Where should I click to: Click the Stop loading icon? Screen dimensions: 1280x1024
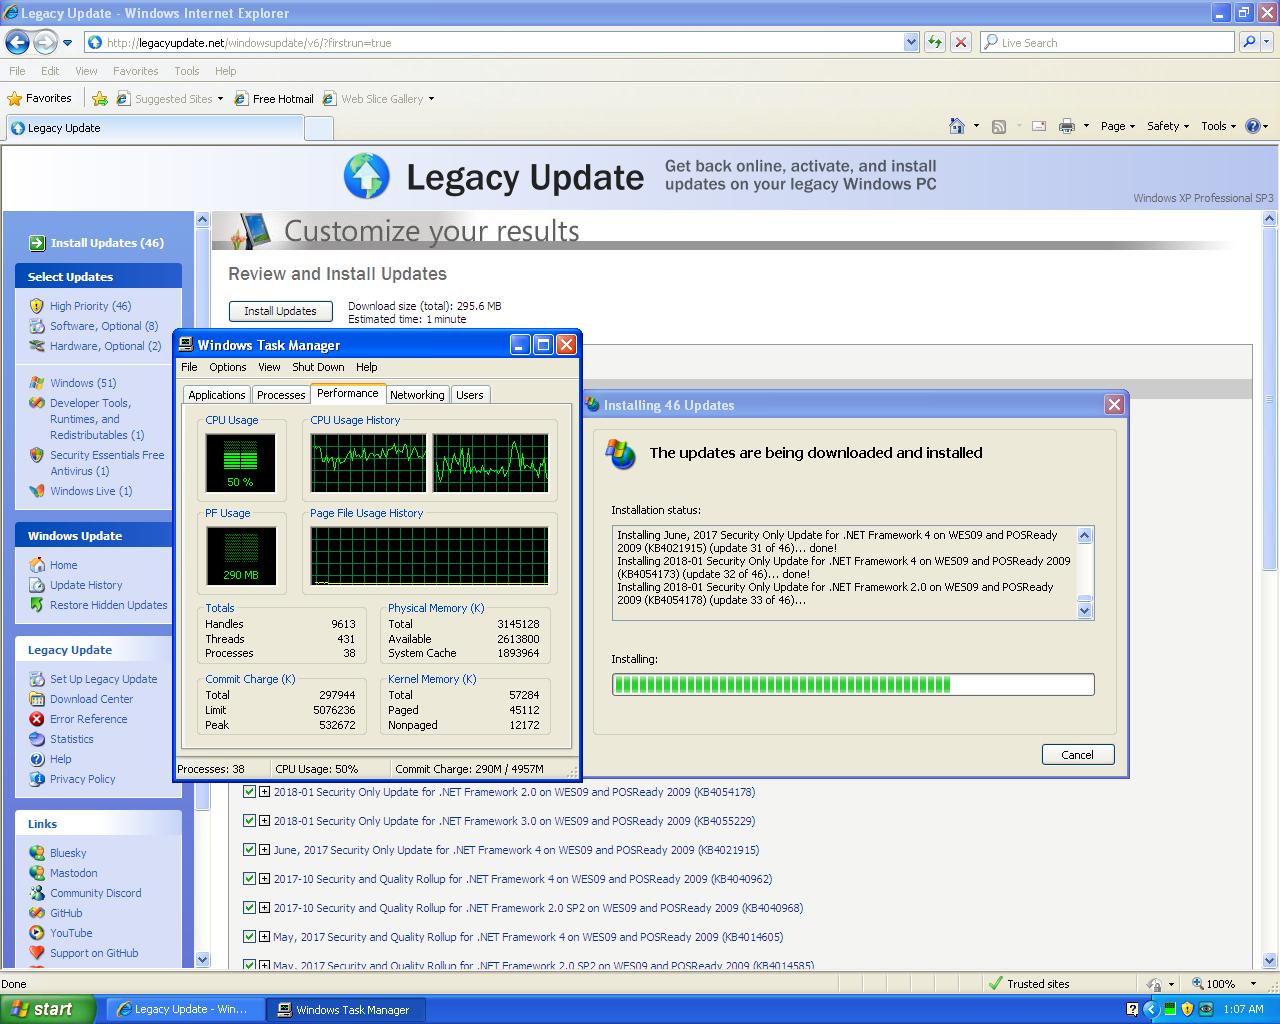[961, 42]
